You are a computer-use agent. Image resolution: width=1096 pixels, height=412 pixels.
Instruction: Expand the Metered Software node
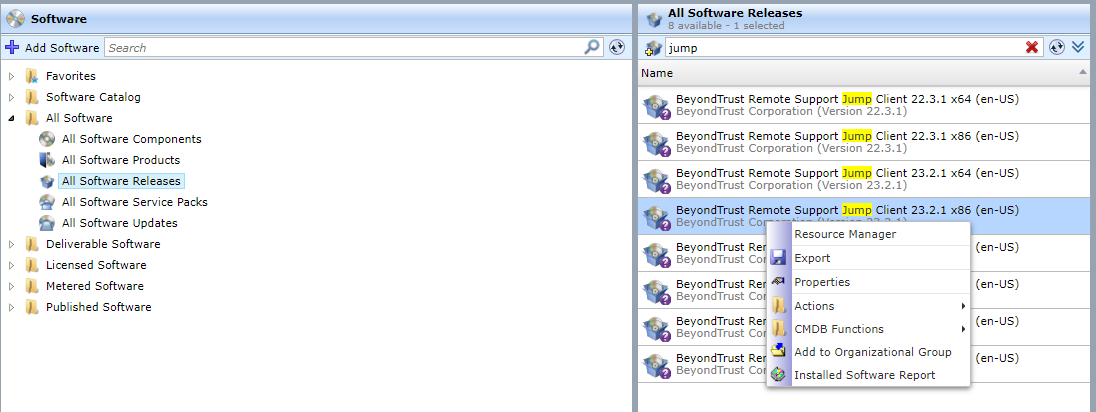click(x=11, y=286)
